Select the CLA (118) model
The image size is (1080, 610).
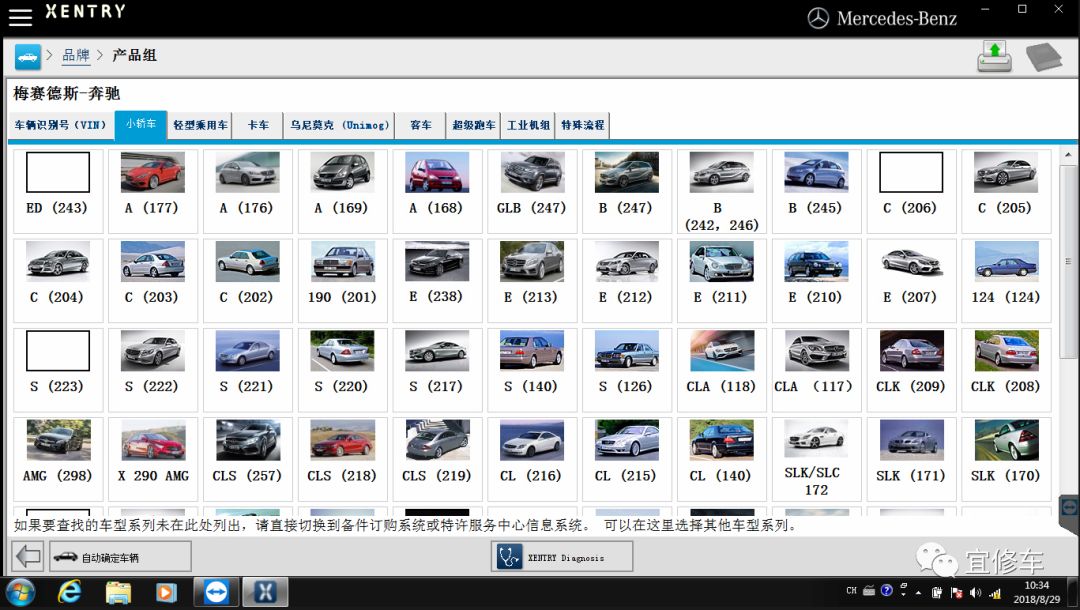[x=722, y=370]
